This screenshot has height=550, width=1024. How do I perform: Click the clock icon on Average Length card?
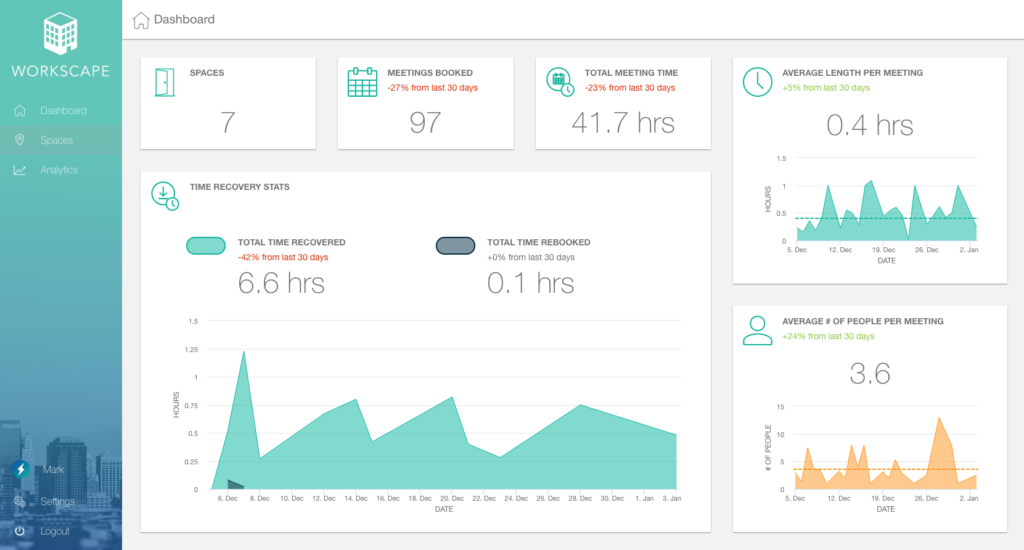(x=758, y=82)
